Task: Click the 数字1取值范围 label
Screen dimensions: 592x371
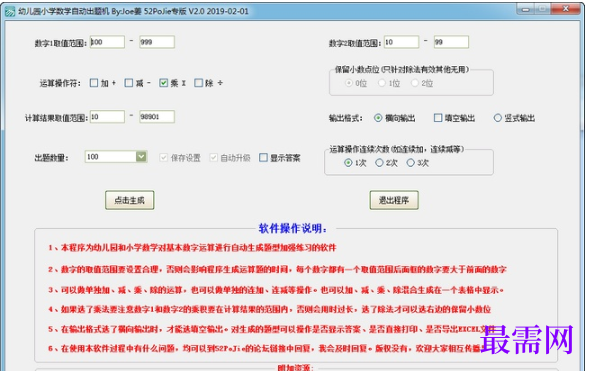Action: coord(60,43)
